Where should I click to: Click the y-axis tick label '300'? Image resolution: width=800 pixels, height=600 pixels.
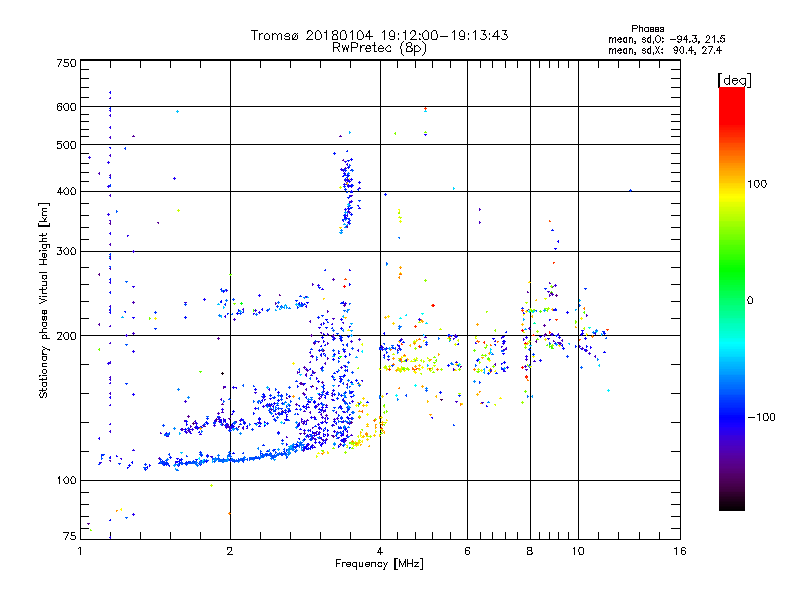click(x=66, y=252)
